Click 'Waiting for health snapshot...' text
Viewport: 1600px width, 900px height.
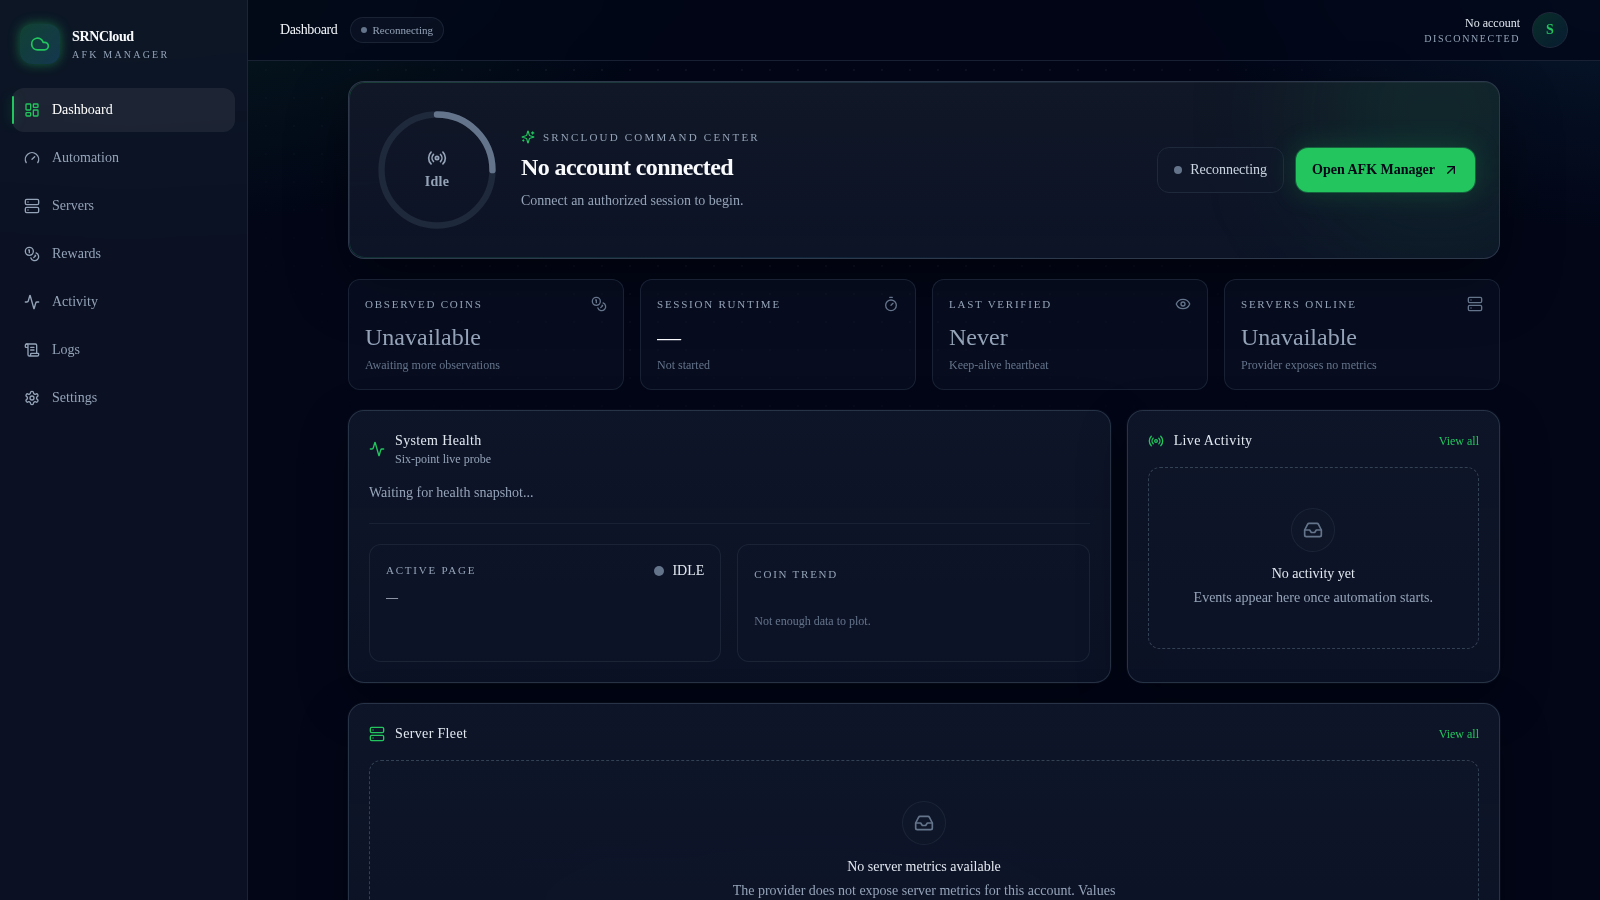[451, 493]
